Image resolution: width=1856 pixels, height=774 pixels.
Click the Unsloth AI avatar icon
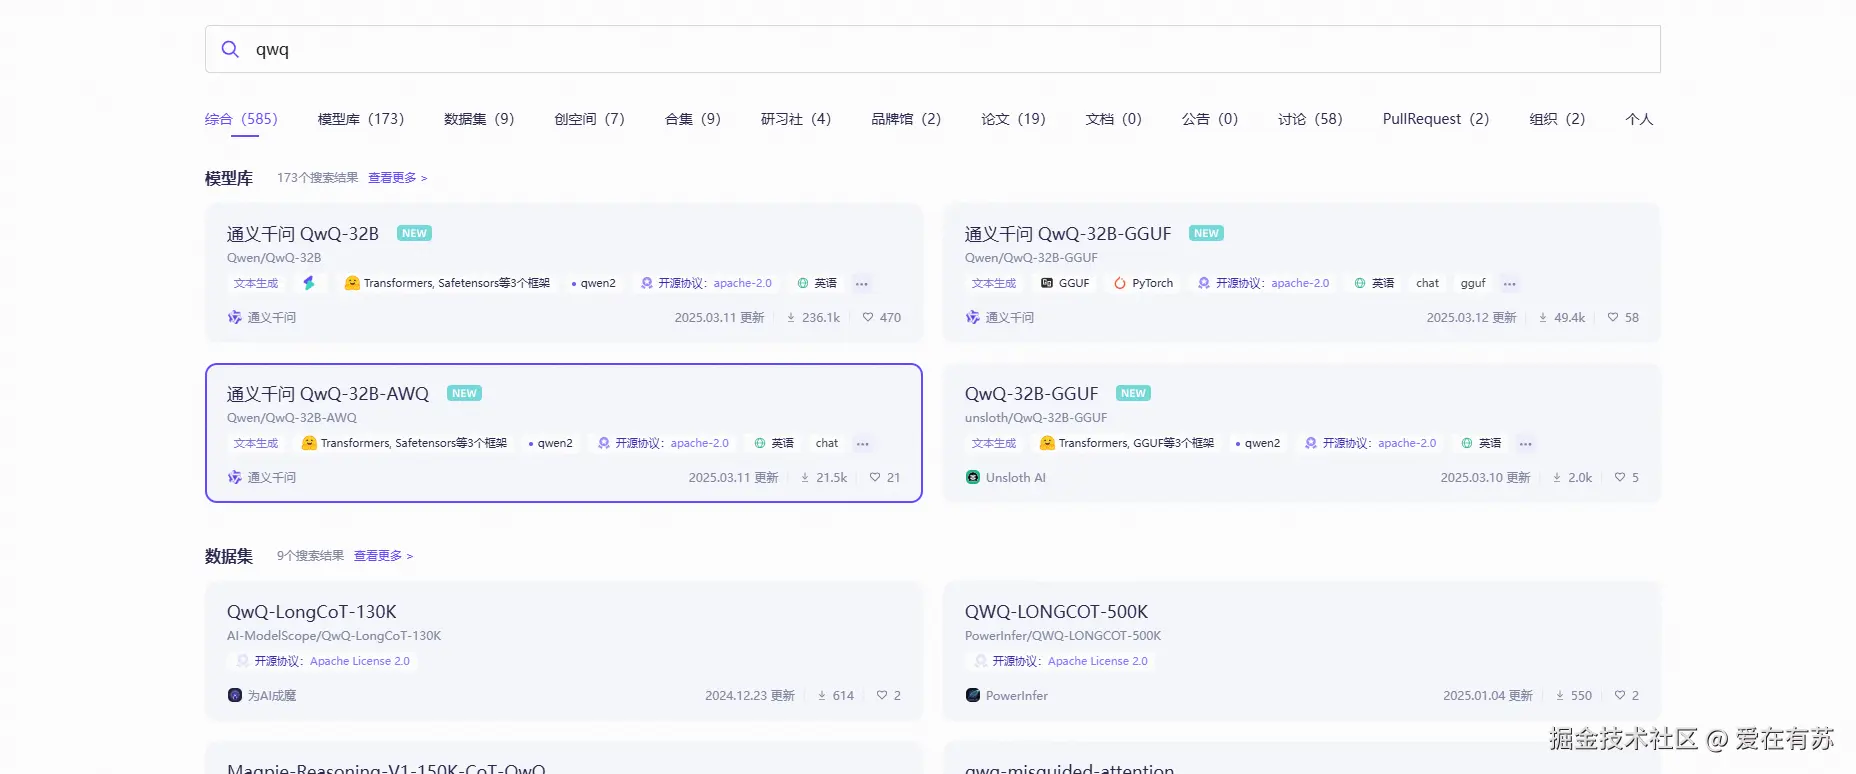[x=973, y=477]
